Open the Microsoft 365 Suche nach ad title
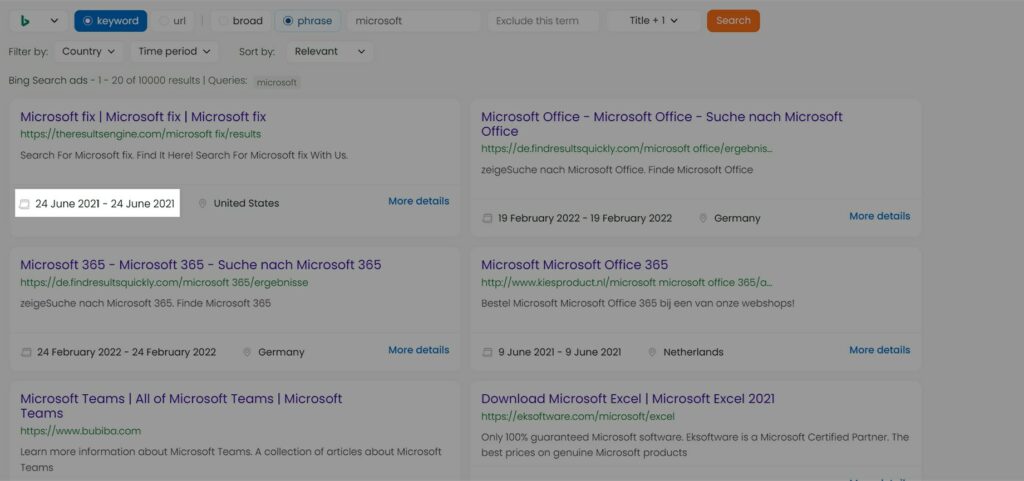1024x481 pixels. pos(200,265)
